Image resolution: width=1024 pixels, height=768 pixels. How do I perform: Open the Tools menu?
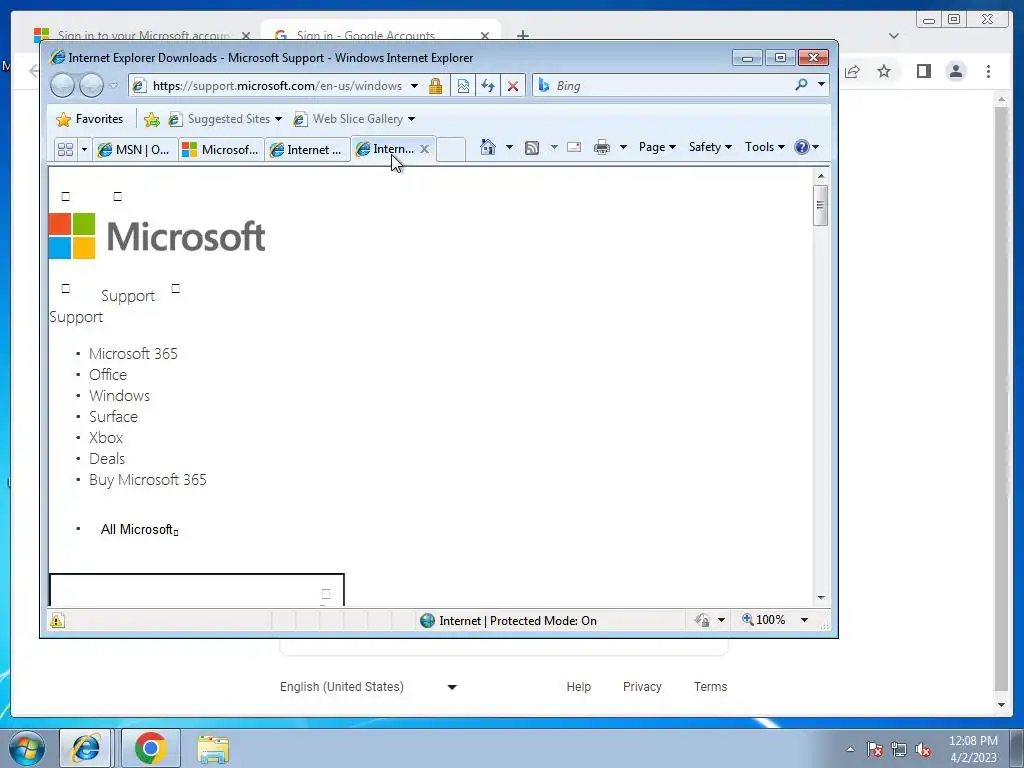(x=765, y=147)
